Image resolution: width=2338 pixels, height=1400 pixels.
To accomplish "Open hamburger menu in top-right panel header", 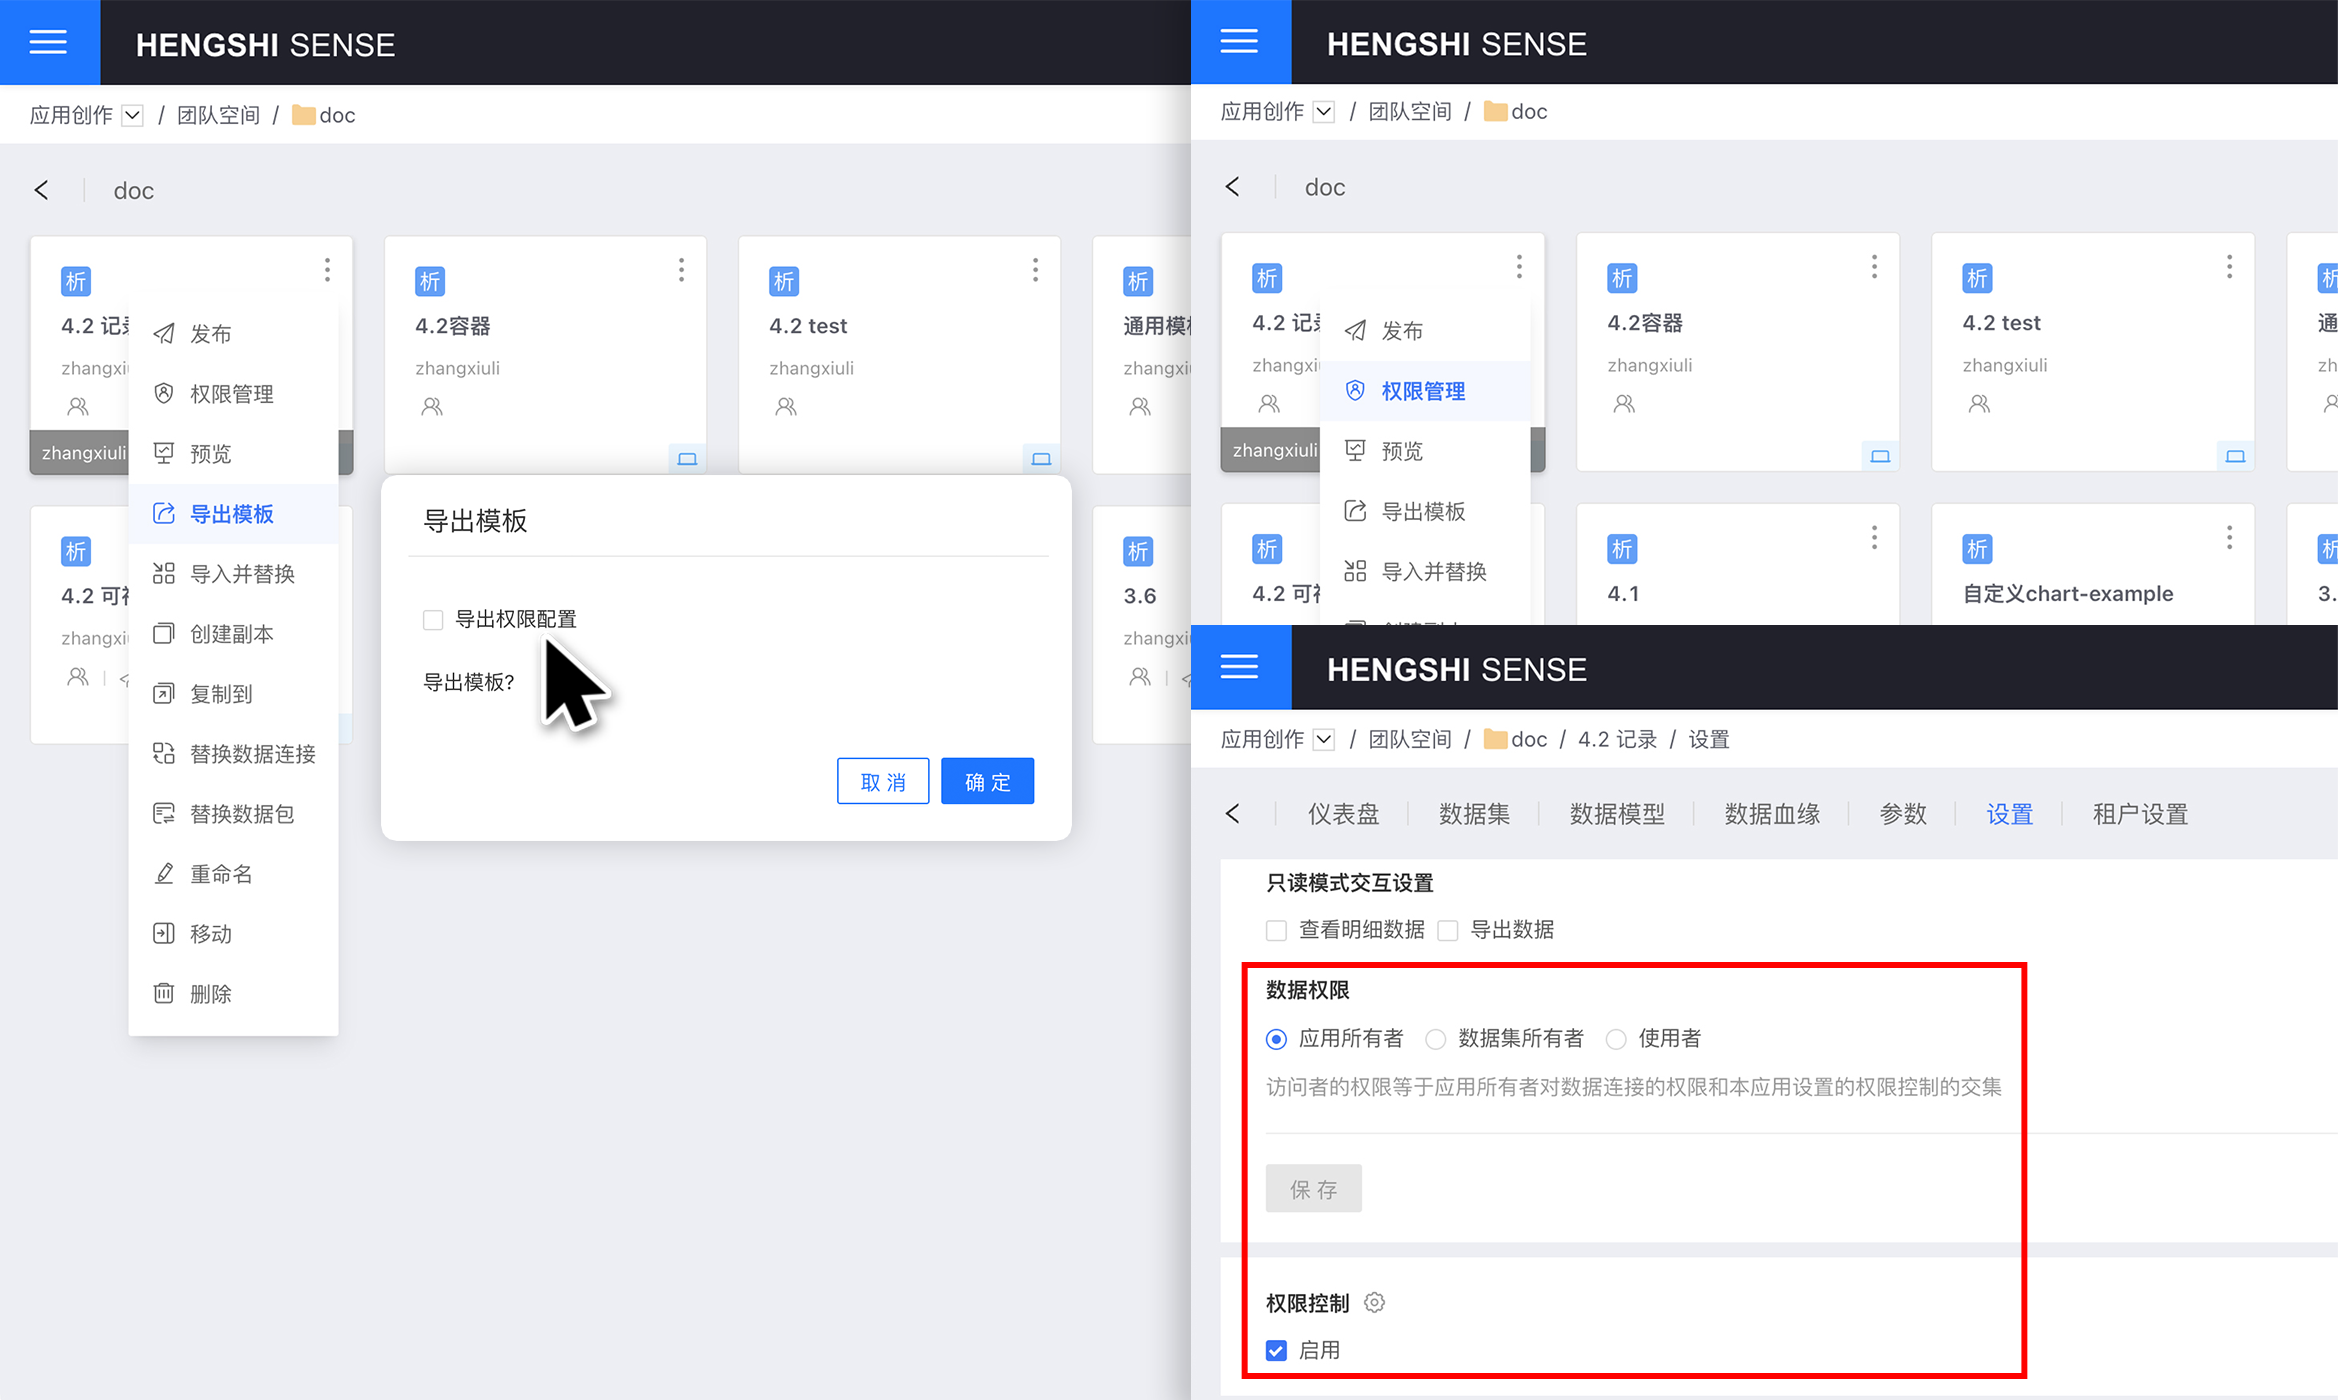I will (x=1239, y=42).
